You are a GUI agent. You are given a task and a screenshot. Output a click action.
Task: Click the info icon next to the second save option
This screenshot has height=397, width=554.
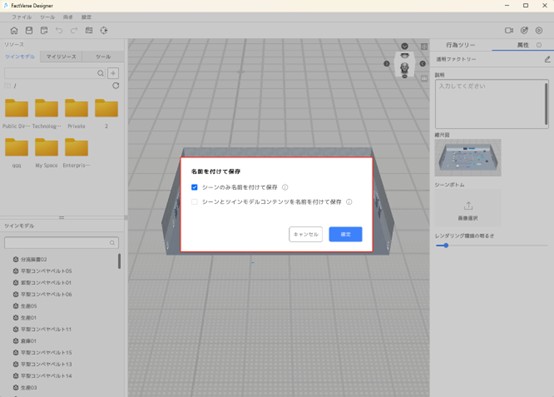point(349,202)
